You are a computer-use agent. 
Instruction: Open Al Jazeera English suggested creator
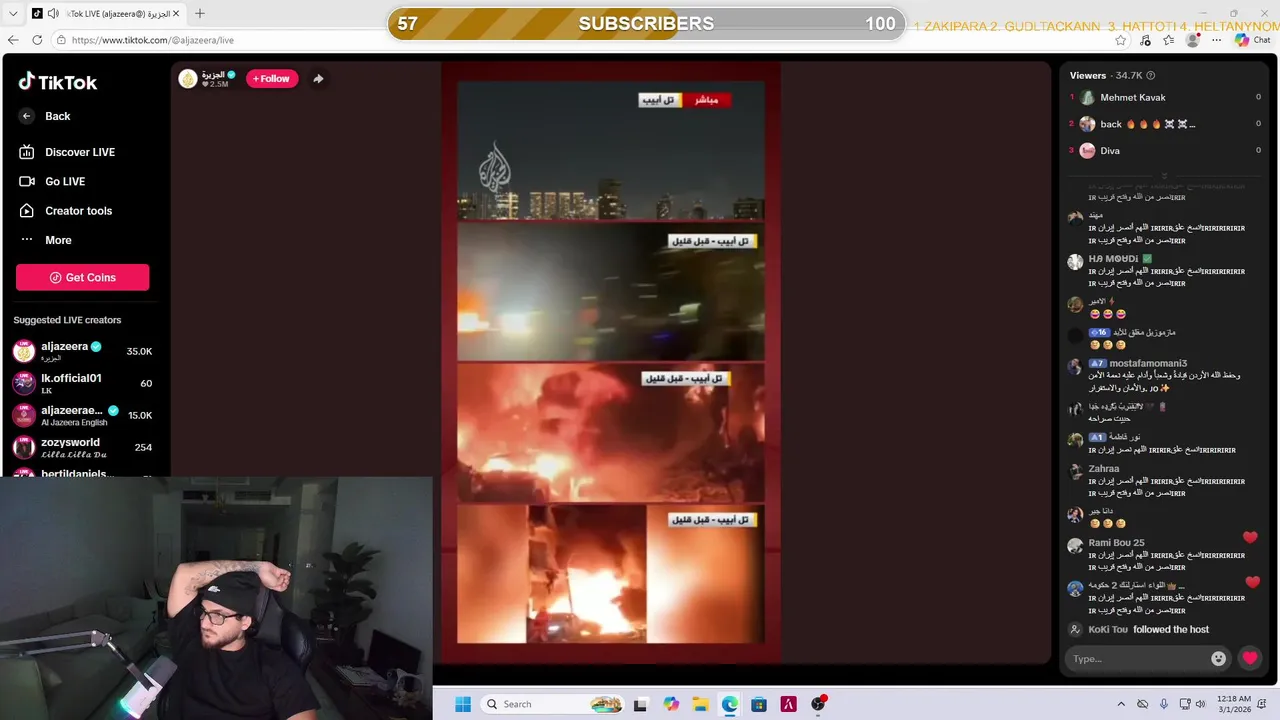click(82, 415)
